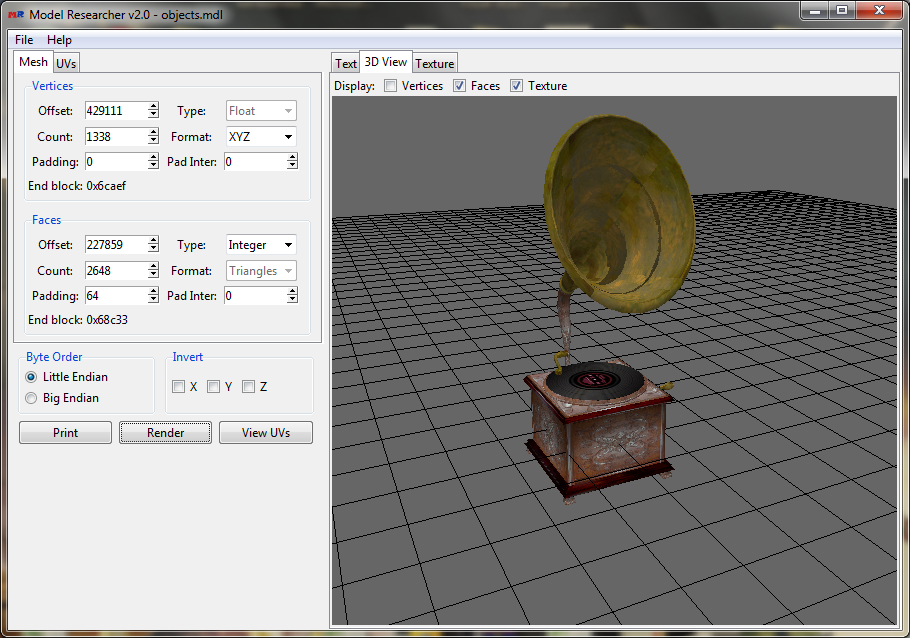Screen dimensions: 910x638
Task: Enable Invert X checkbox
Action: point(178,387)
